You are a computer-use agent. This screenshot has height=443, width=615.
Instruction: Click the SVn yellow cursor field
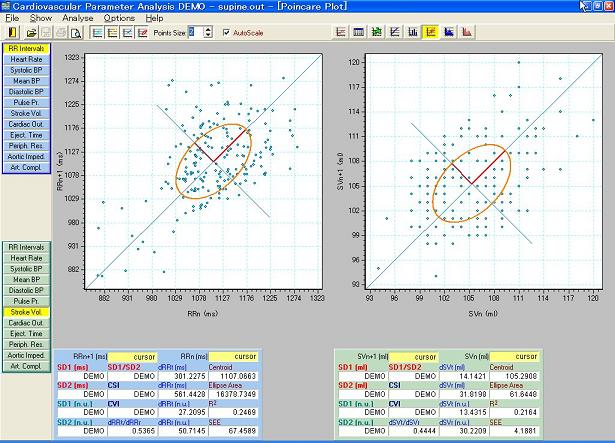tap(514, 356)
